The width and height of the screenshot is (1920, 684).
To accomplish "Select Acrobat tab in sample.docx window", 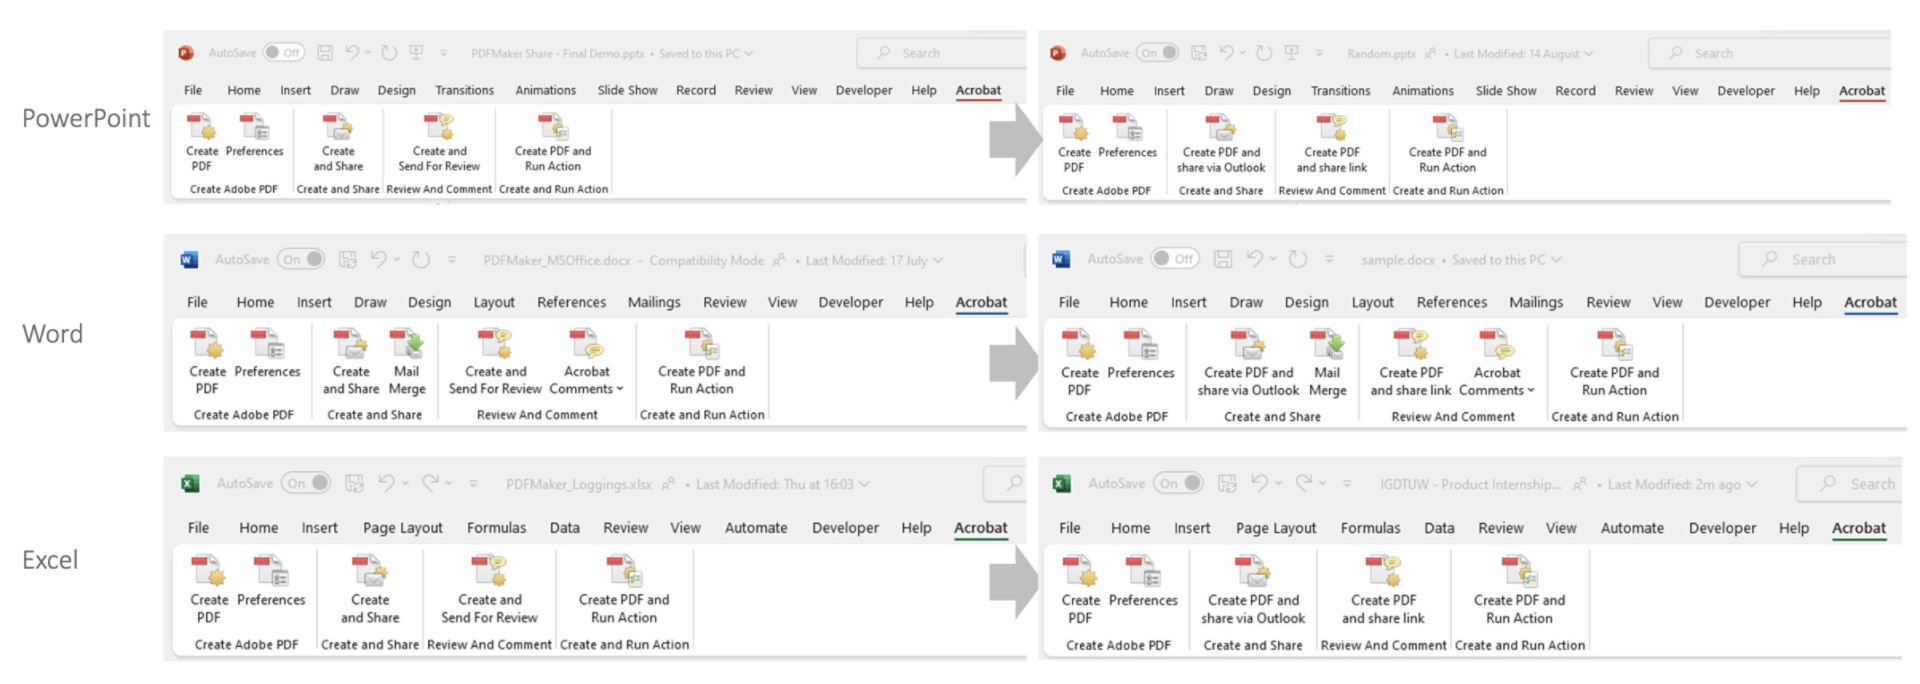I will (x=1870, y=302).
